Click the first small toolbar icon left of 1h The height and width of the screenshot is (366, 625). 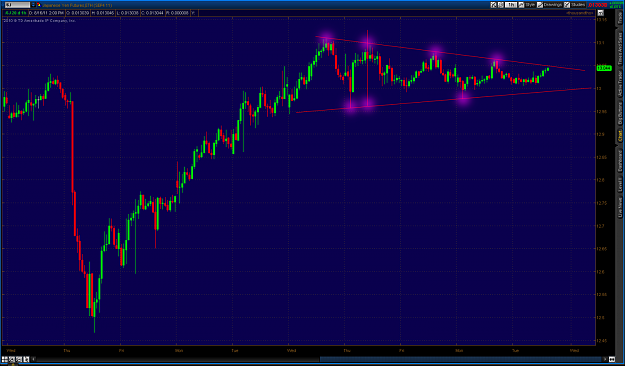point(493,5)
